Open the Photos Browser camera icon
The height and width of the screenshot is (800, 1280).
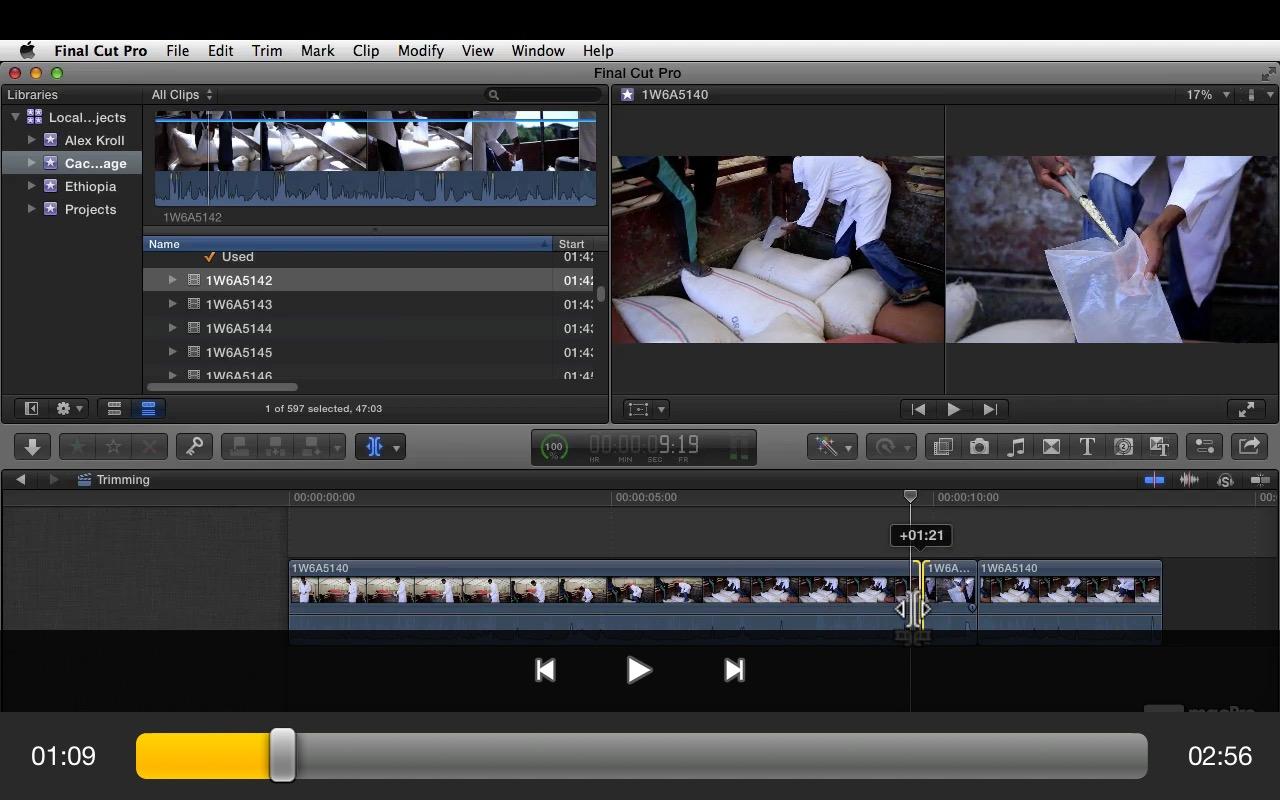(979, 447)
